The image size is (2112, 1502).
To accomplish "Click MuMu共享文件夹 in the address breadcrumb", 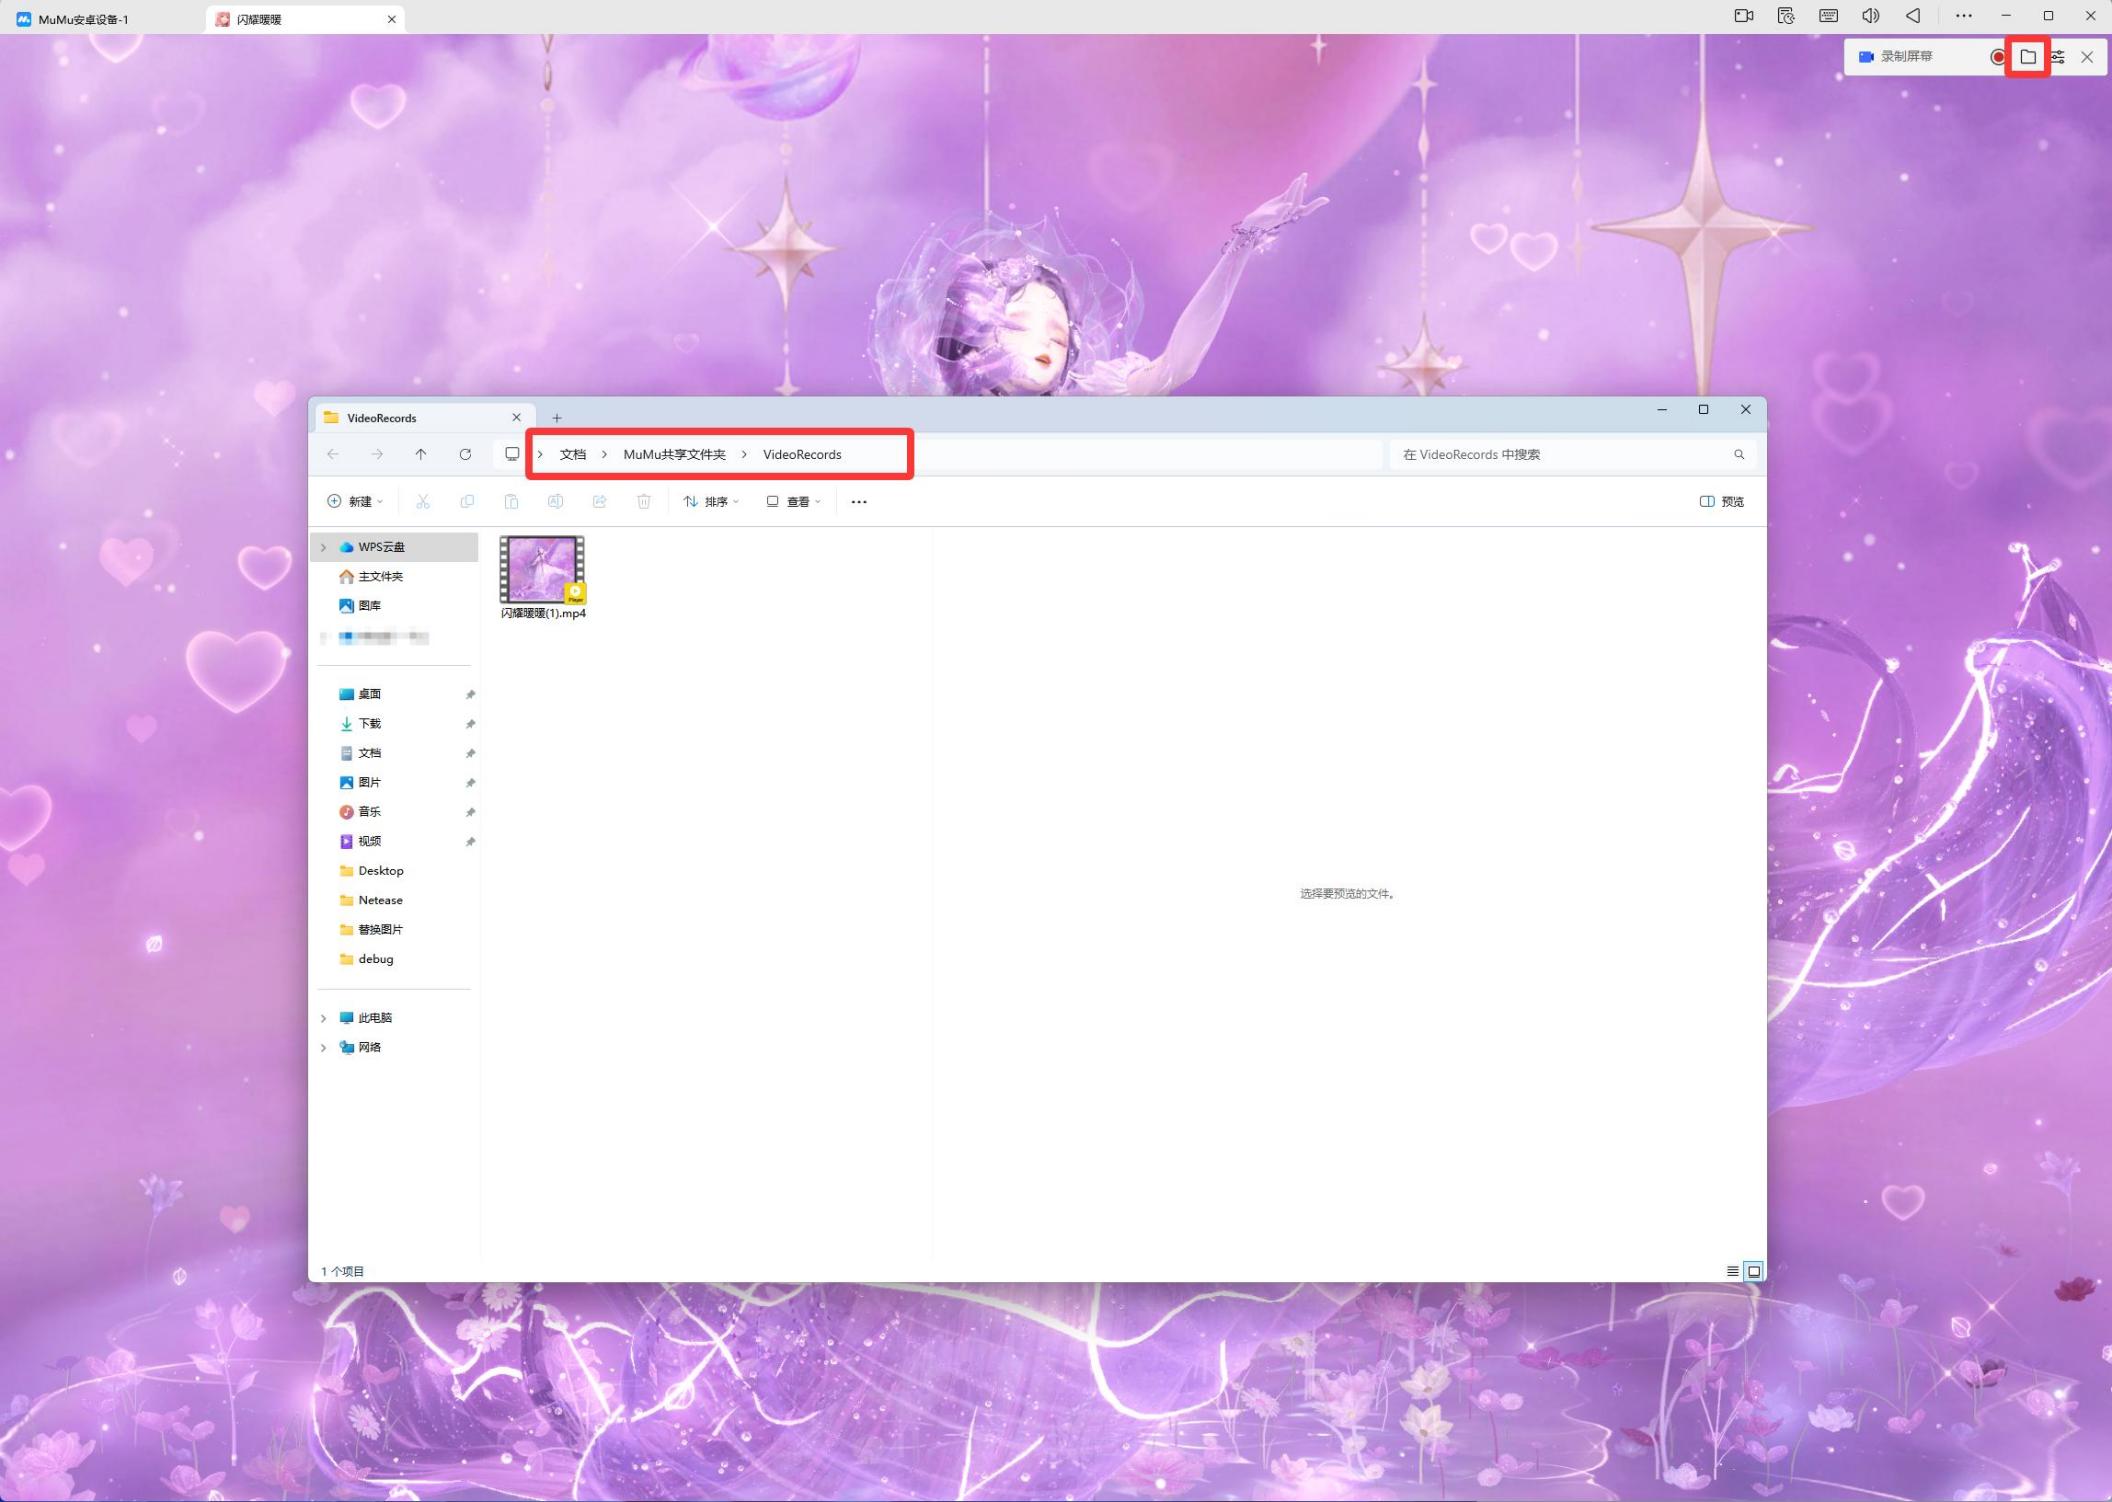I will (674, 454).
